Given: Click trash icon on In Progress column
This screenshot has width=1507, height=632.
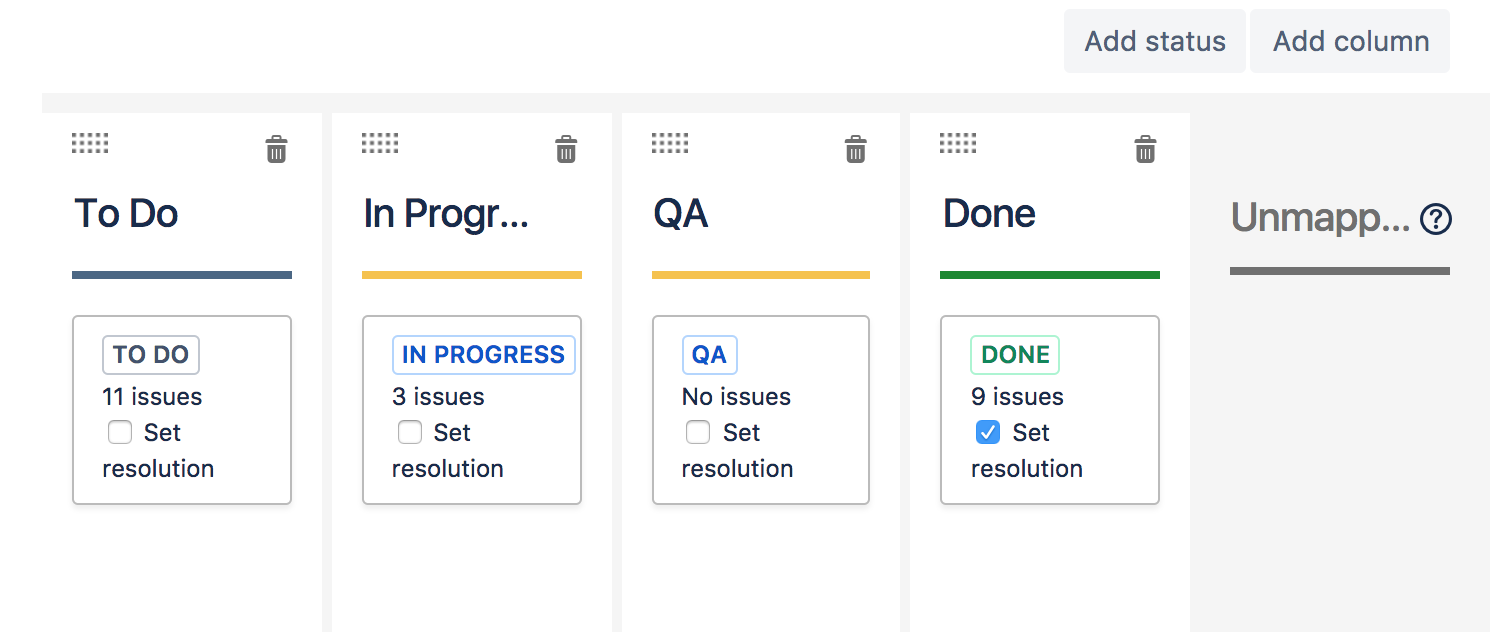Looking at the screenshot, I should (566, 150).
